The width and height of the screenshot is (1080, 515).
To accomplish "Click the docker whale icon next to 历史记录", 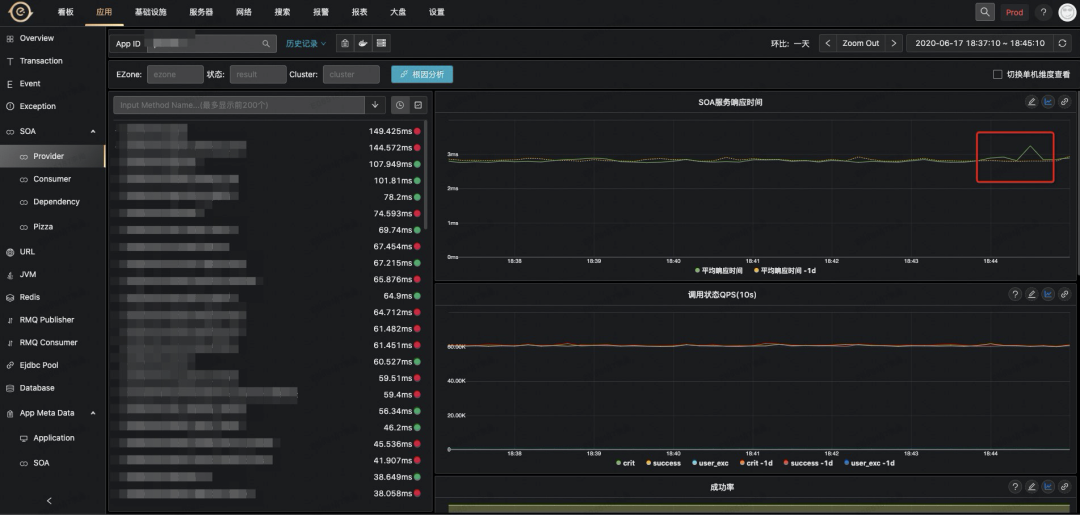I will (x=363, y=43).
